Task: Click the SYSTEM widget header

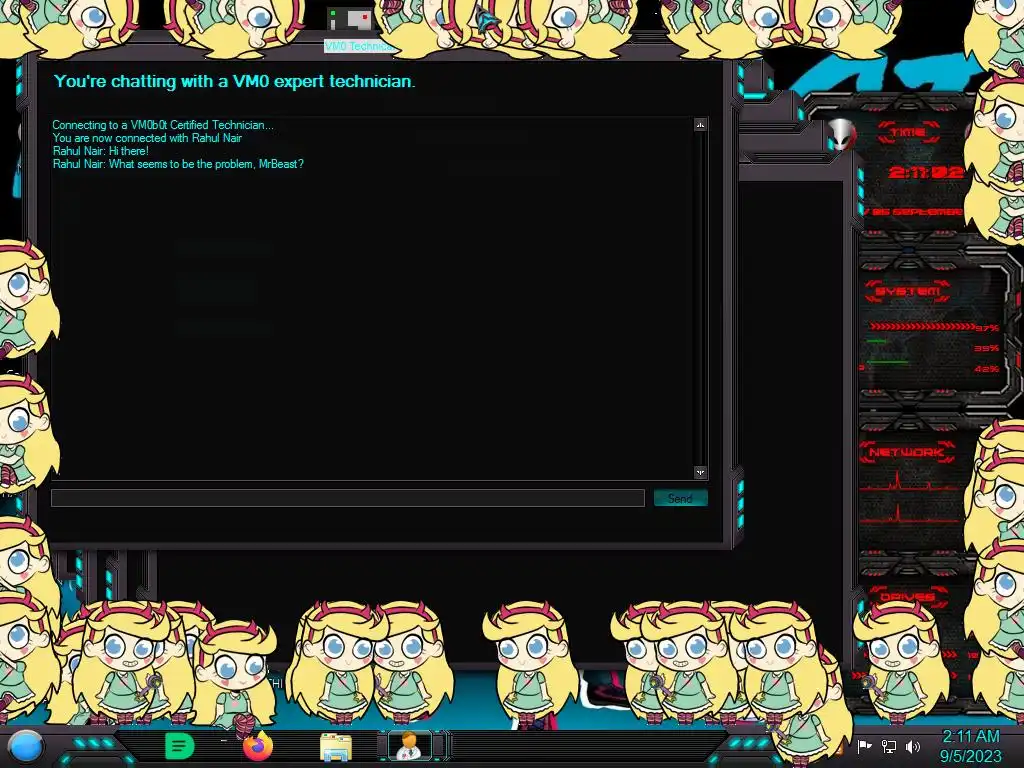Action: click(908, 291)
